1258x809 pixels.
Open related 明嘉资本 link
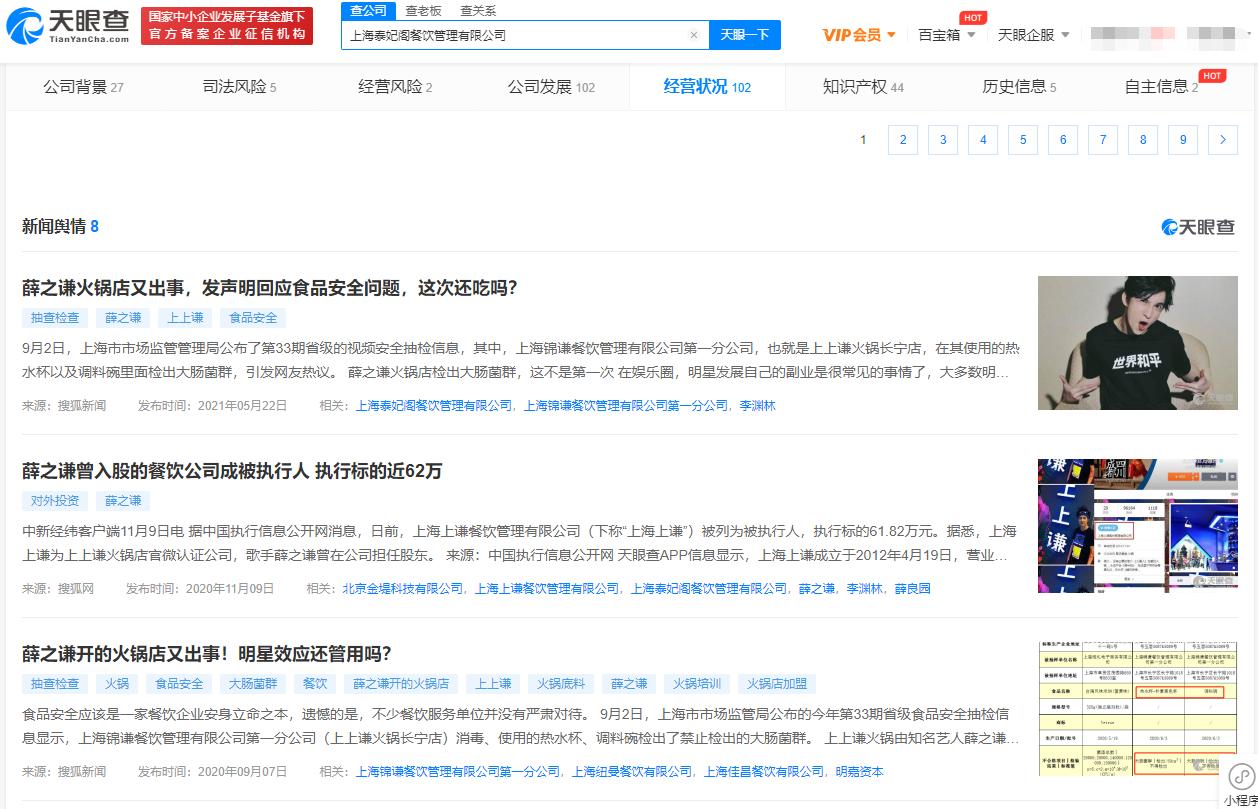coord(860,772)
